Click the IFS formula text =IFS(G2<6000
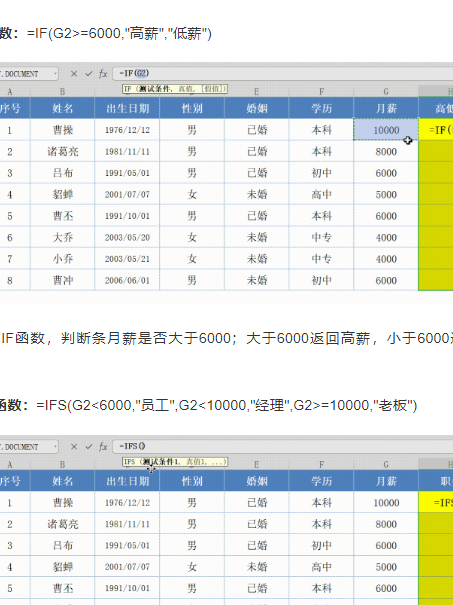This screenshot has height=605, width=453. 227,406
